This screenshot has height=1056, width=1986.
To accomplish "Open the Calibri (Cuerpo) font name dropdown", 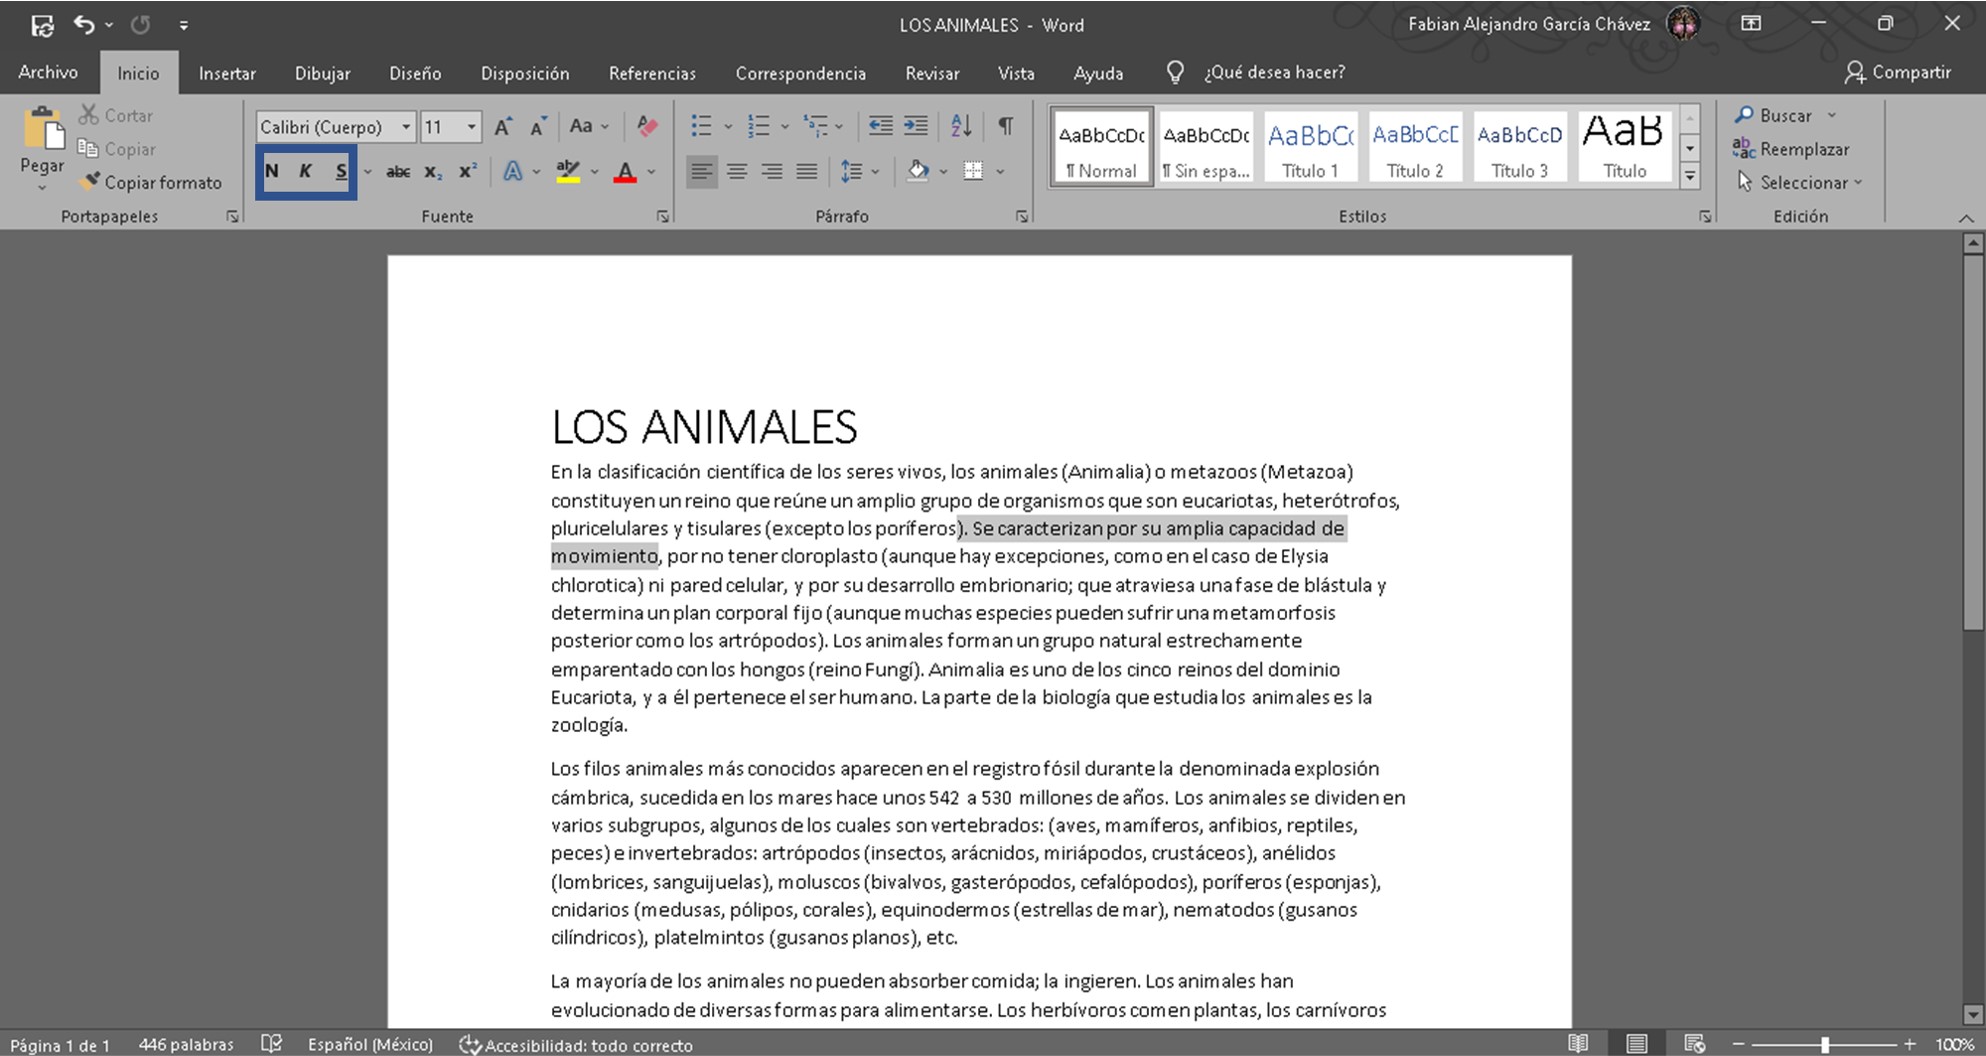I will [406, 127].
